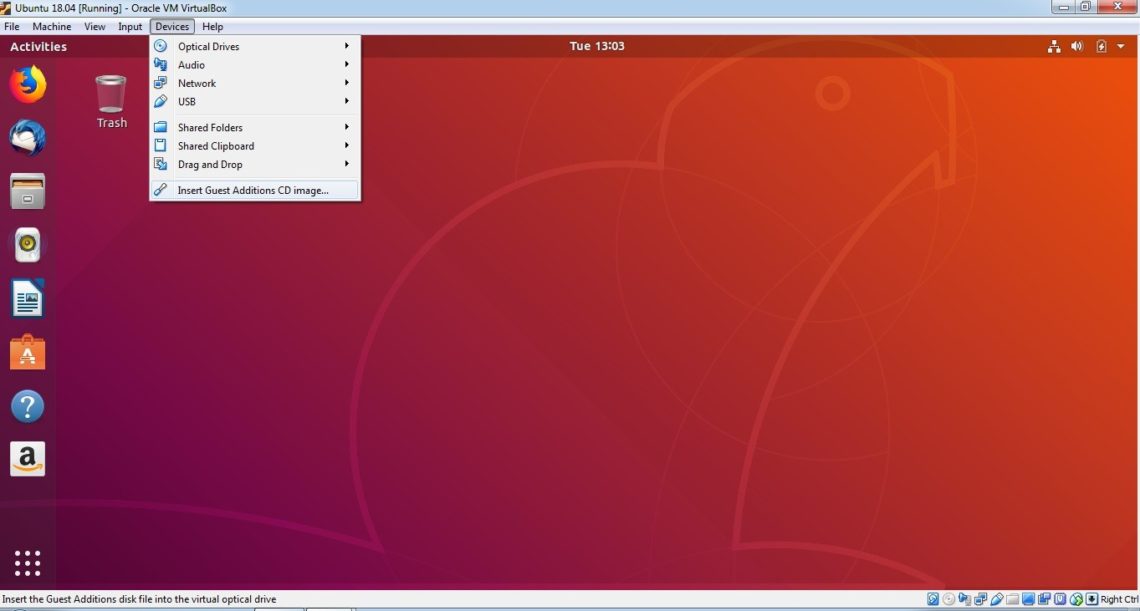Open the Amazon launcher in dock
The image size is (1140, 611).
28,459
